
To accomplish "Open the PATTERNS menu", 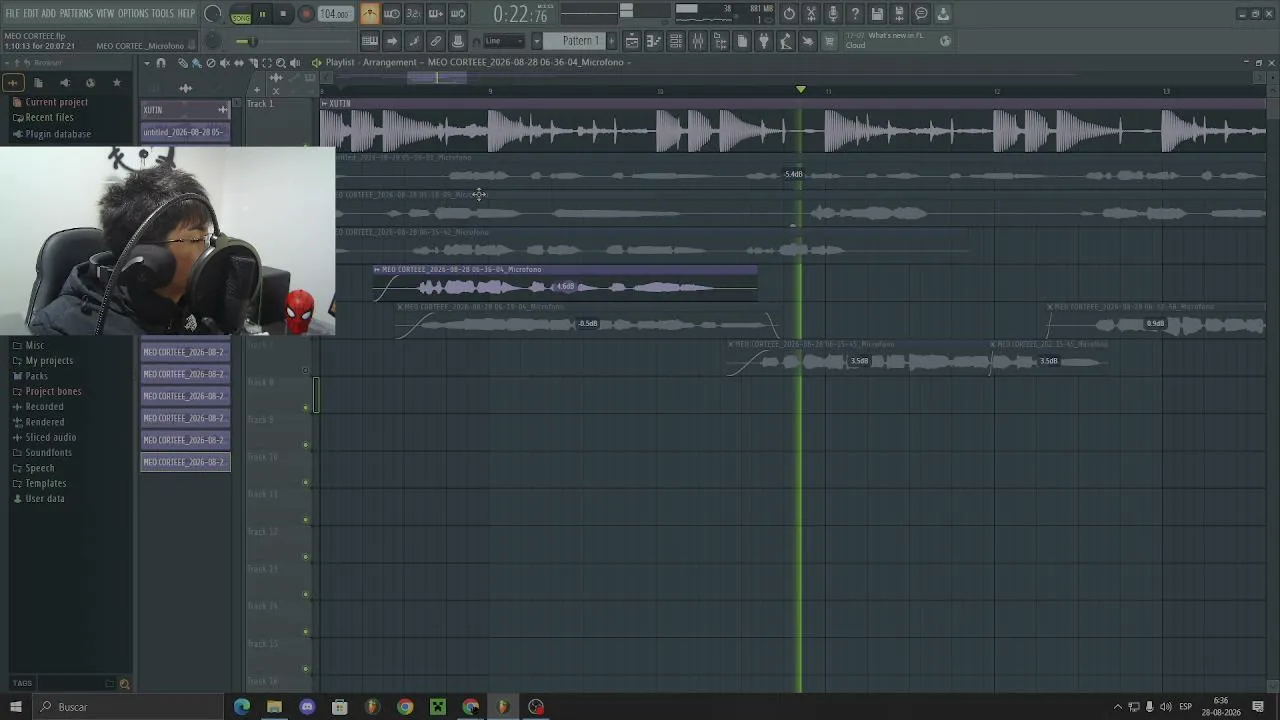I will point(76,14).
